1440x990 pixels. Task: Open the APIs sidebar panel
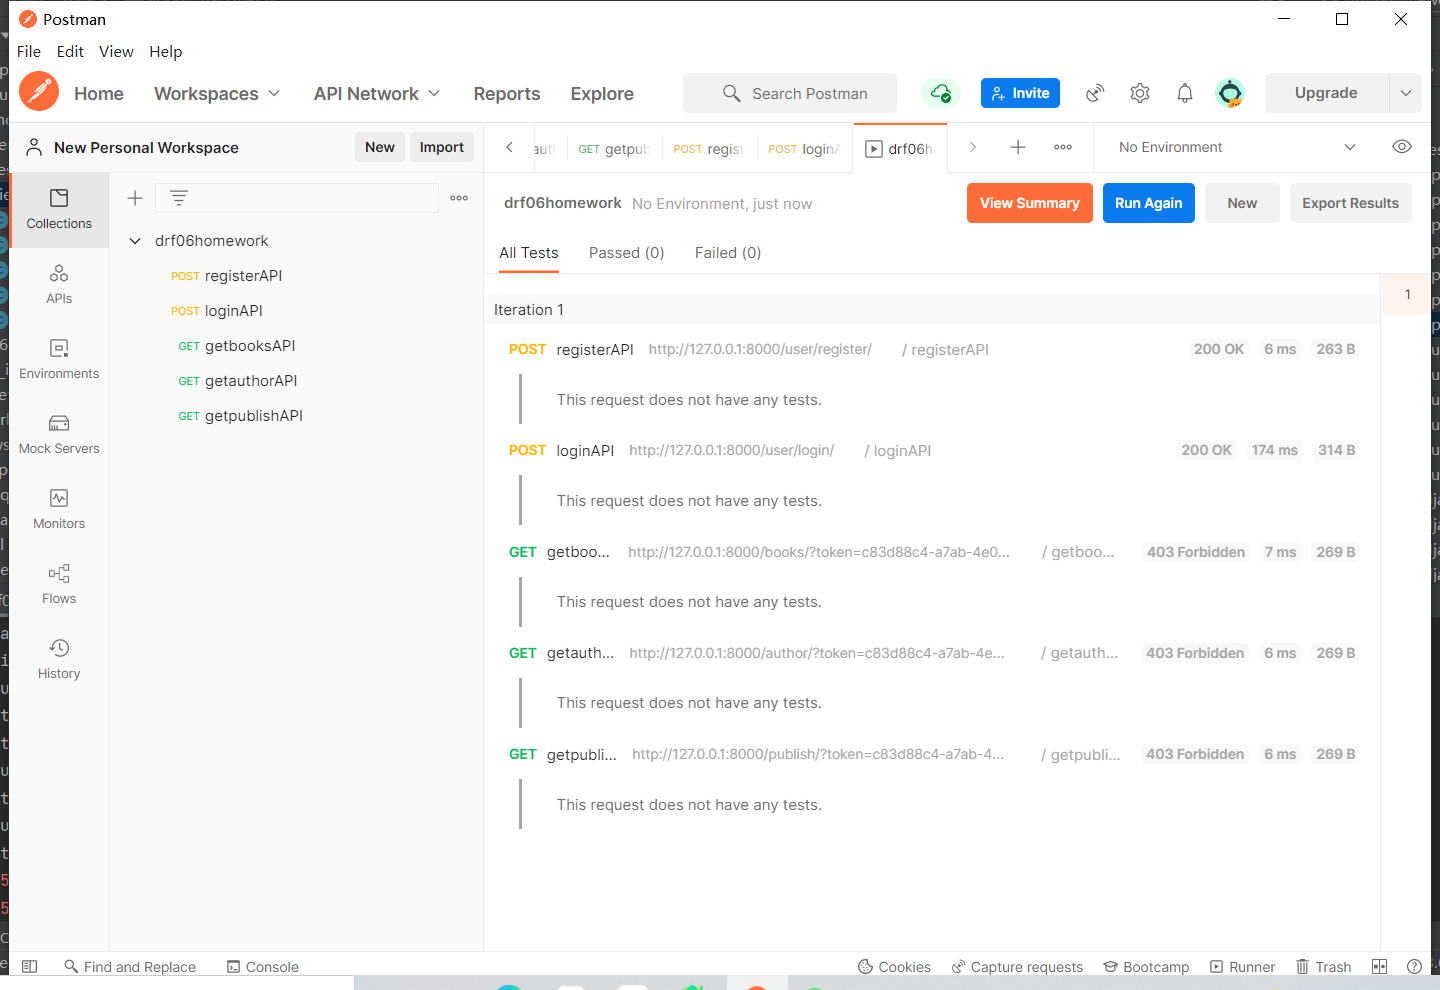(59, 285)
